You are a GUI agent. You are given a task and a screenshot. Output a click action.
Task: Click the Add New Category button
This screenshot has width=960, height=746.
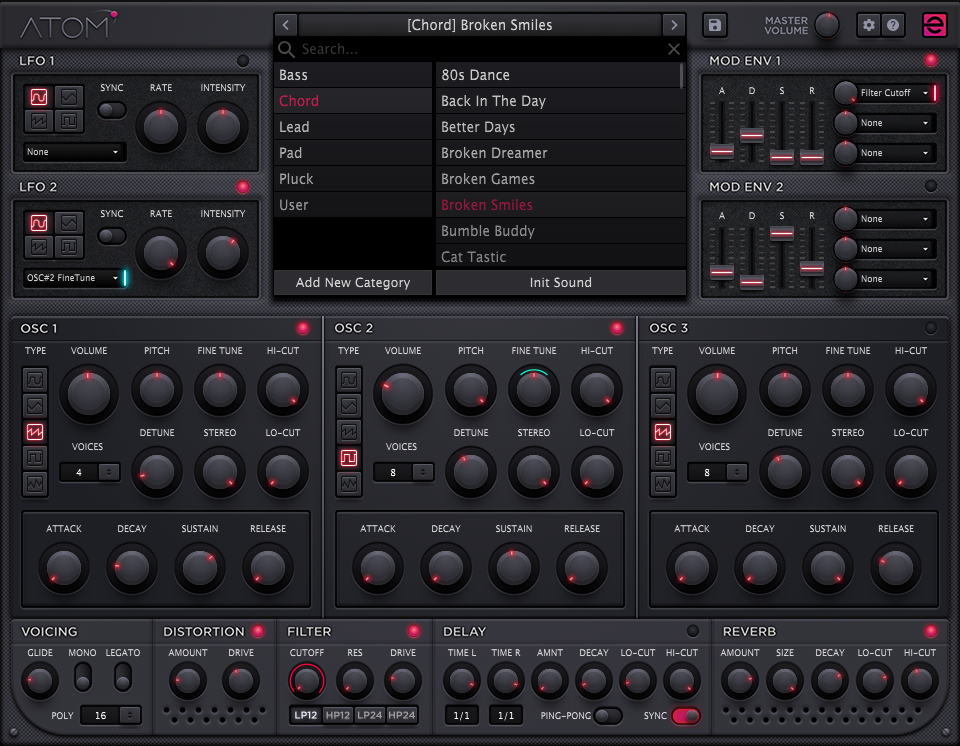[353, 283]
